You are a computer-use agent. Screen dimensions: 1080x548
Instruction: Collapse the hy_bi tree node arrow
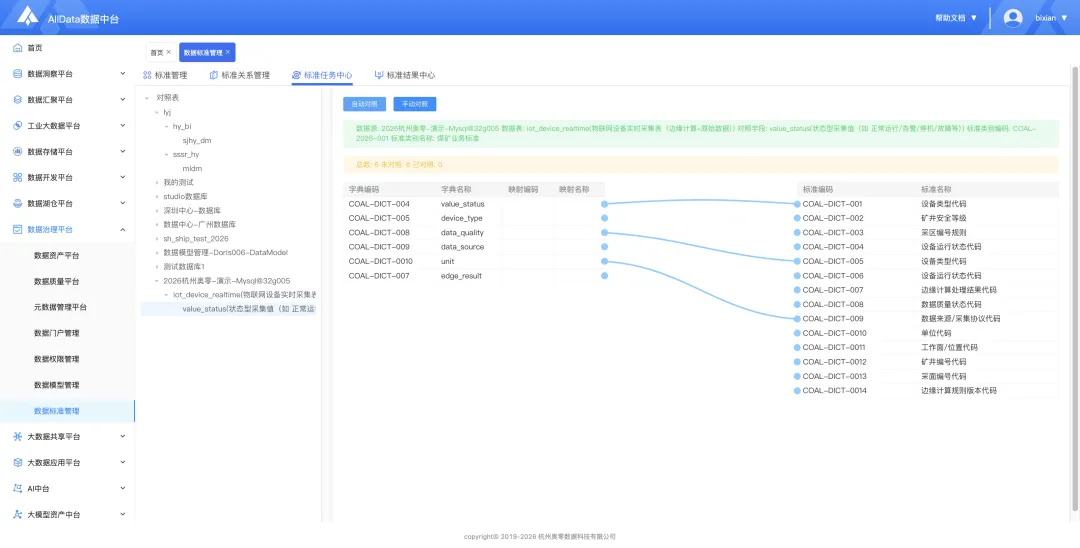pos(166,126)
